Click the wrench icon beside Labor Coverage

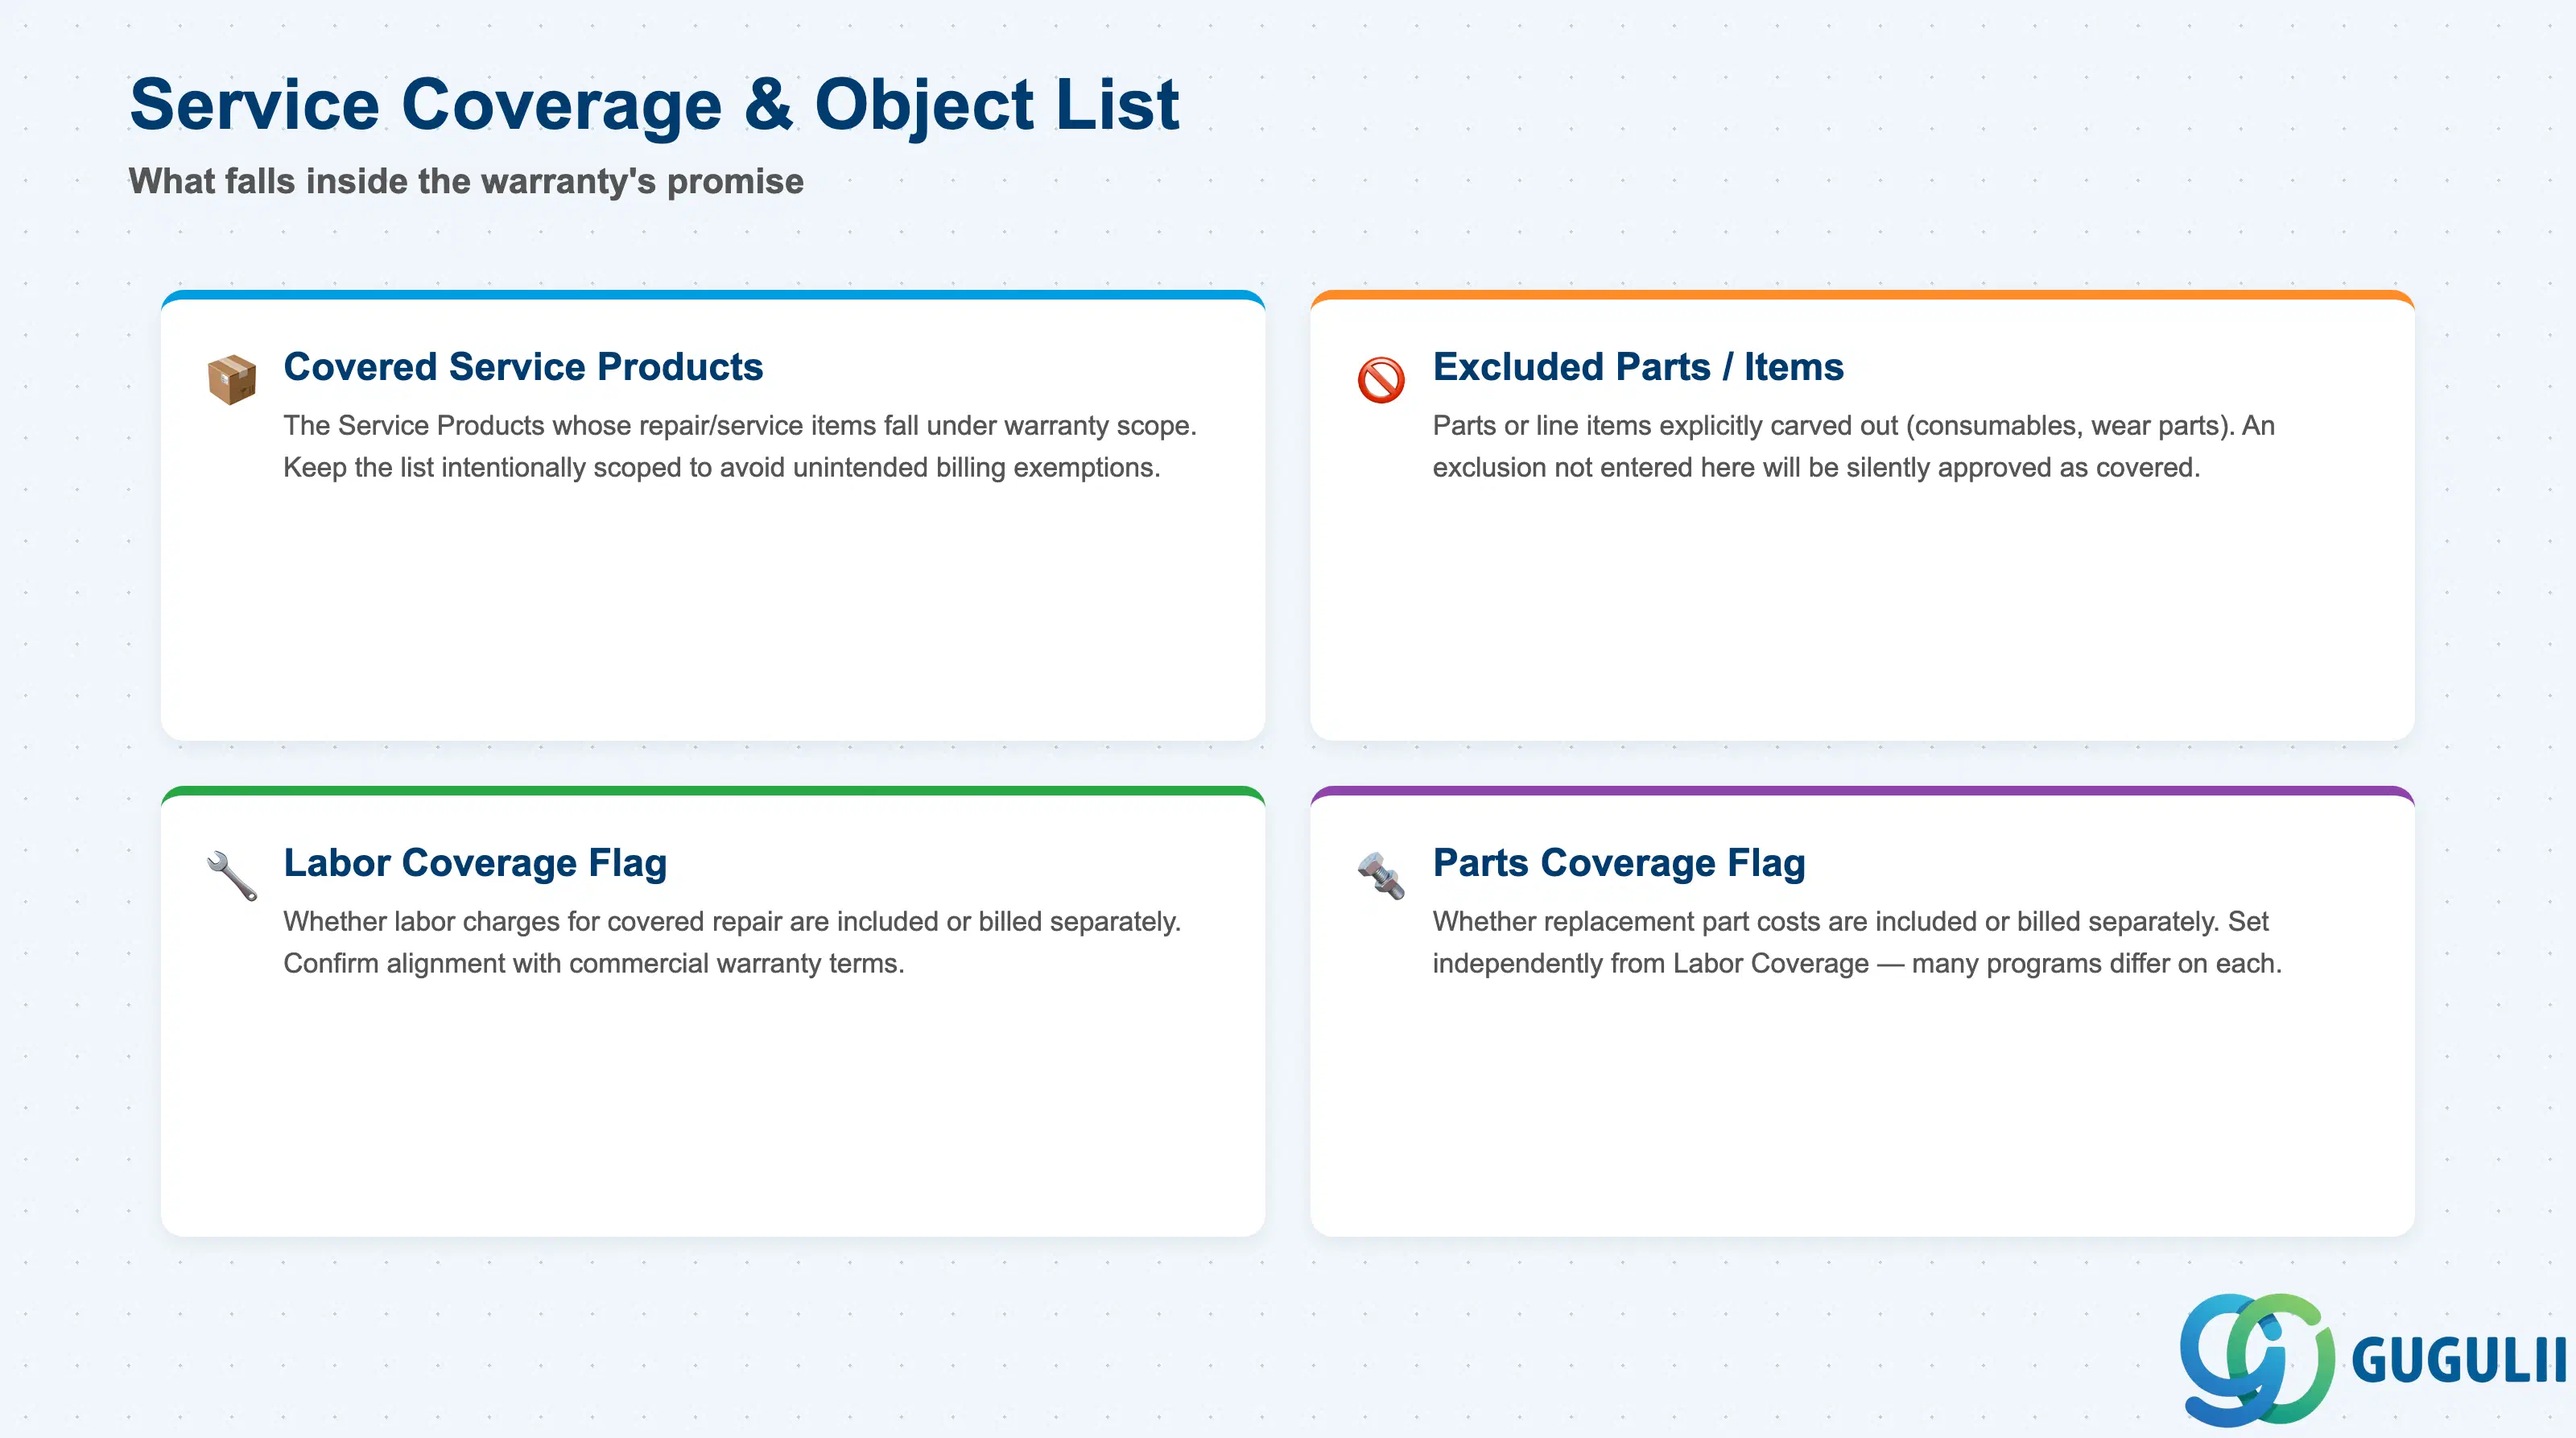point(232,876)
